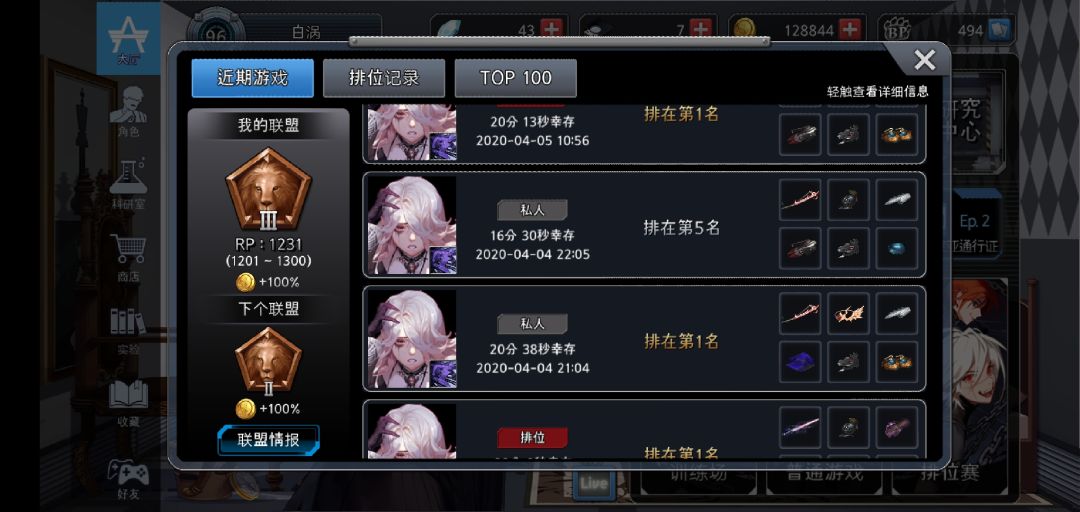Close the match history panel
This screenshot has width=1080, height=512.
[x=924, y=61]
